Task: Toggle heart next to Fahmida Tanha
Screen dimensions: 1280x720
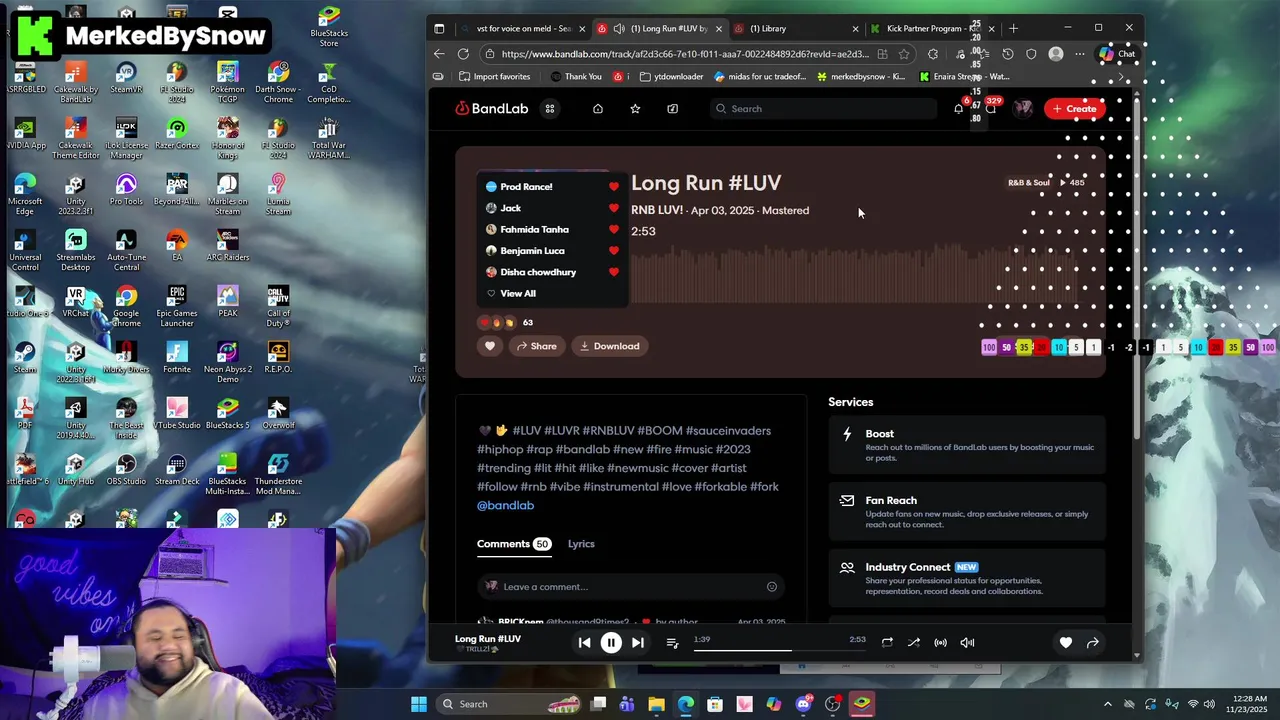Action: [x=614, y=229]
